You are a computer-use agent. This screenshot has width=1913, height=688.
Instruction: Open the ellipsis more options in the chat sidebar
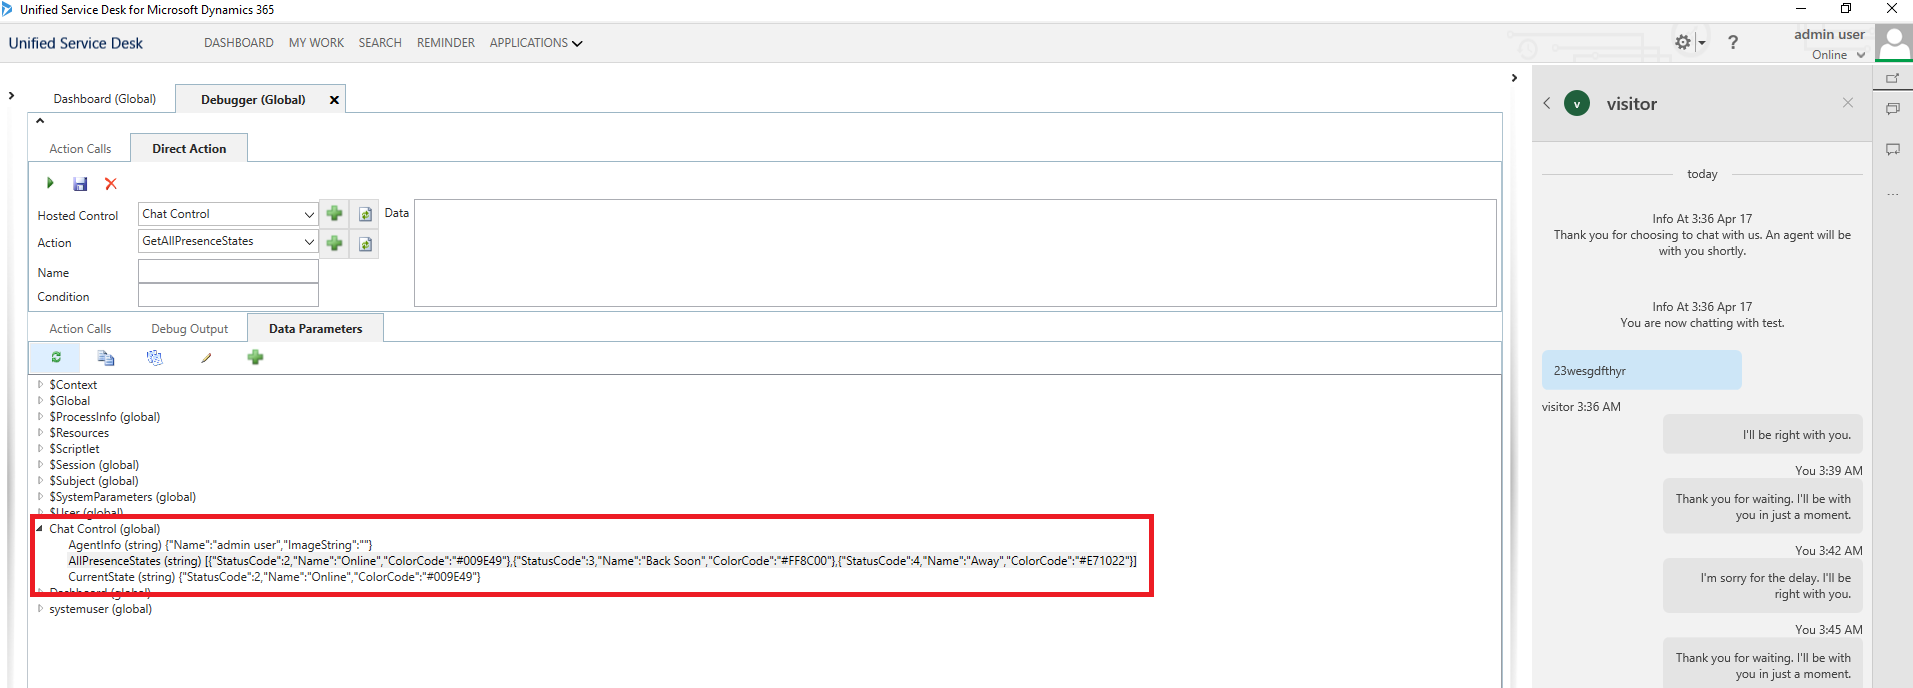click(1892, 194)
